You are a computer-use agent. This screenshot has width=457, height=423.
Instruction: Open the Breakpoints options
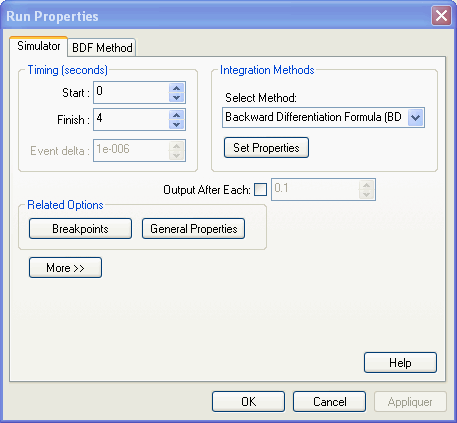tap(80, 229)
